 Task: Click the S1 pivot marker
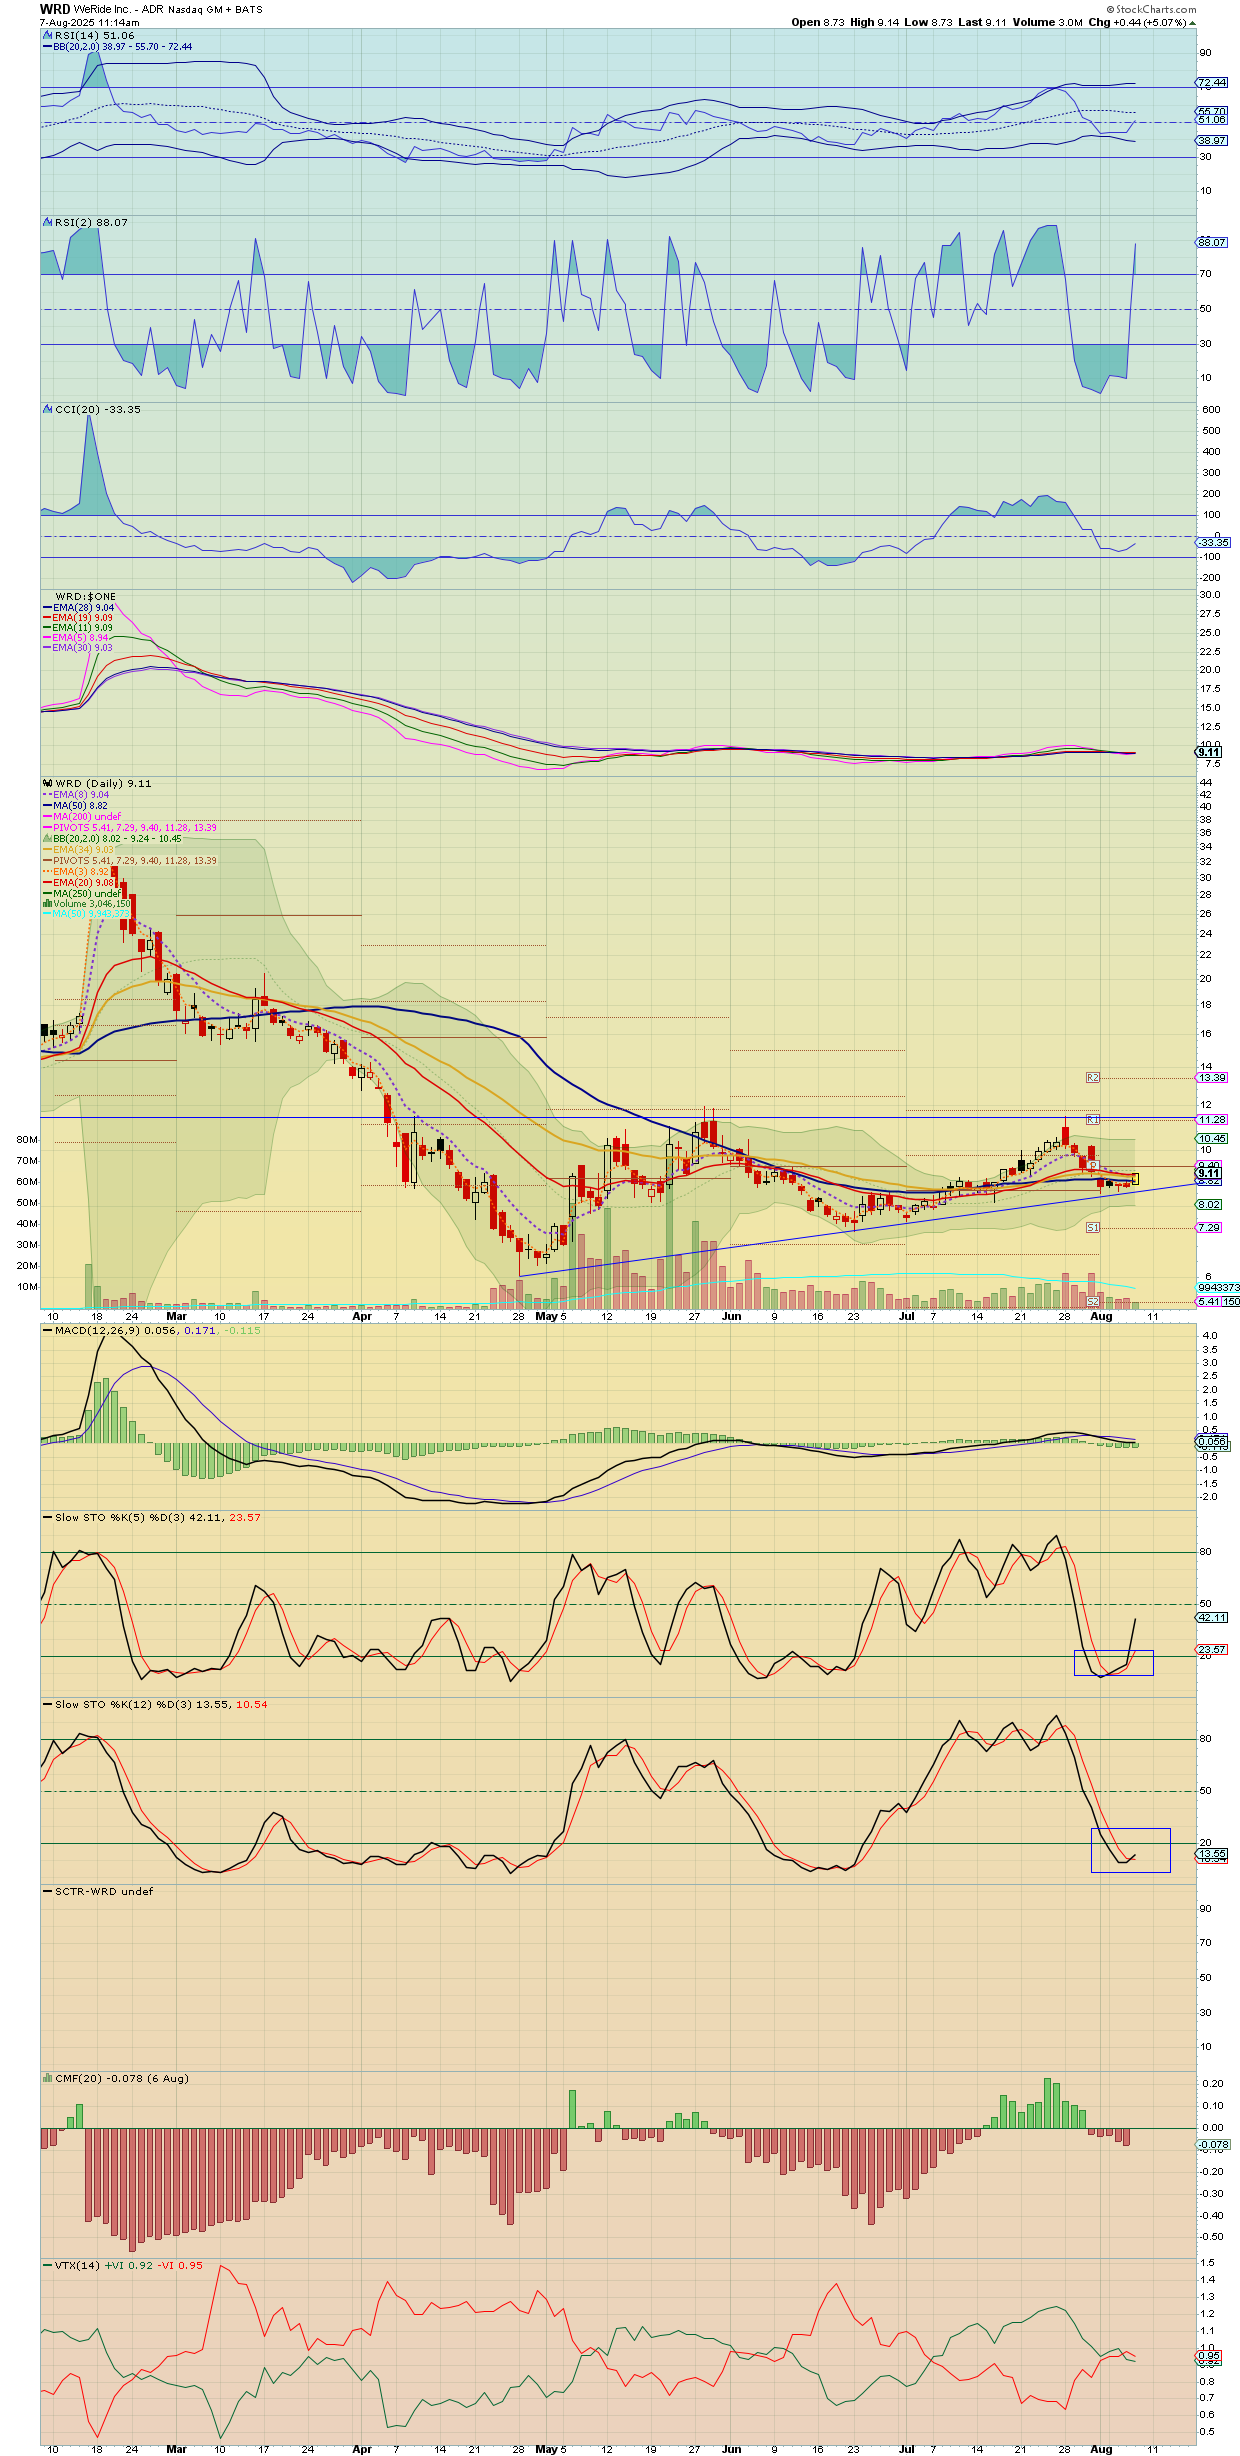coord(1092,1227)
